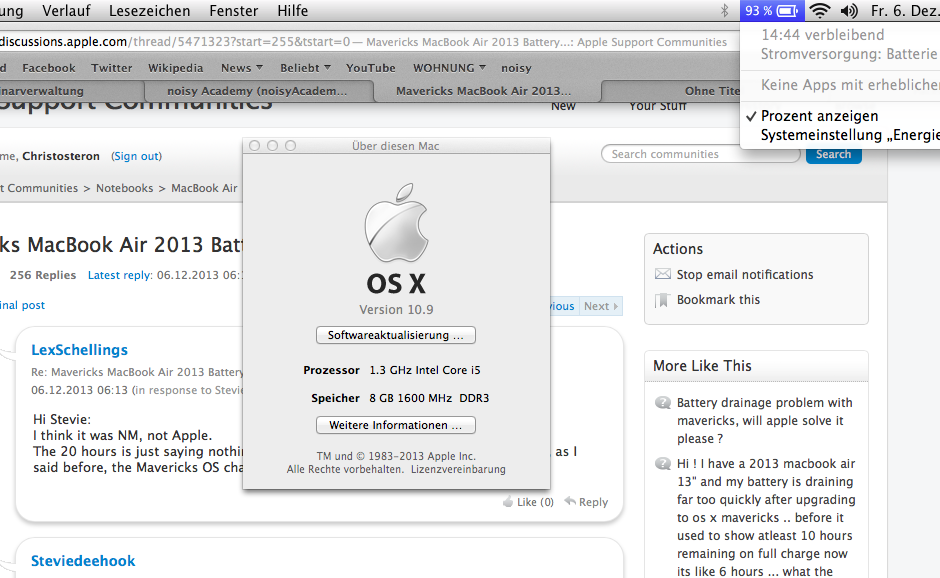Click the battery status icon in menu bar
Image resolution: width=940 pixels, height=578 pixels.
pos(772,11)
